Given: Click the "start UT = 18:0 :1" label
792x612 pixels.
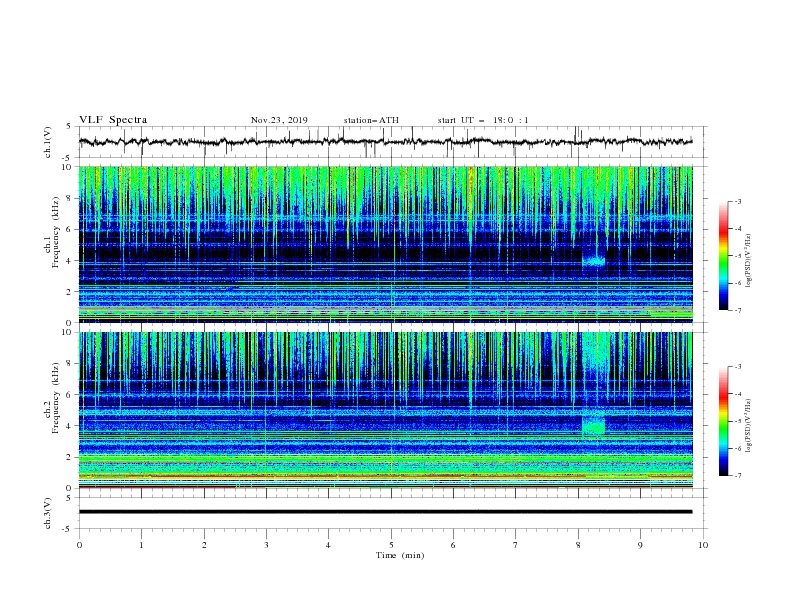Looking at the screenshot, I should (483, 120).
